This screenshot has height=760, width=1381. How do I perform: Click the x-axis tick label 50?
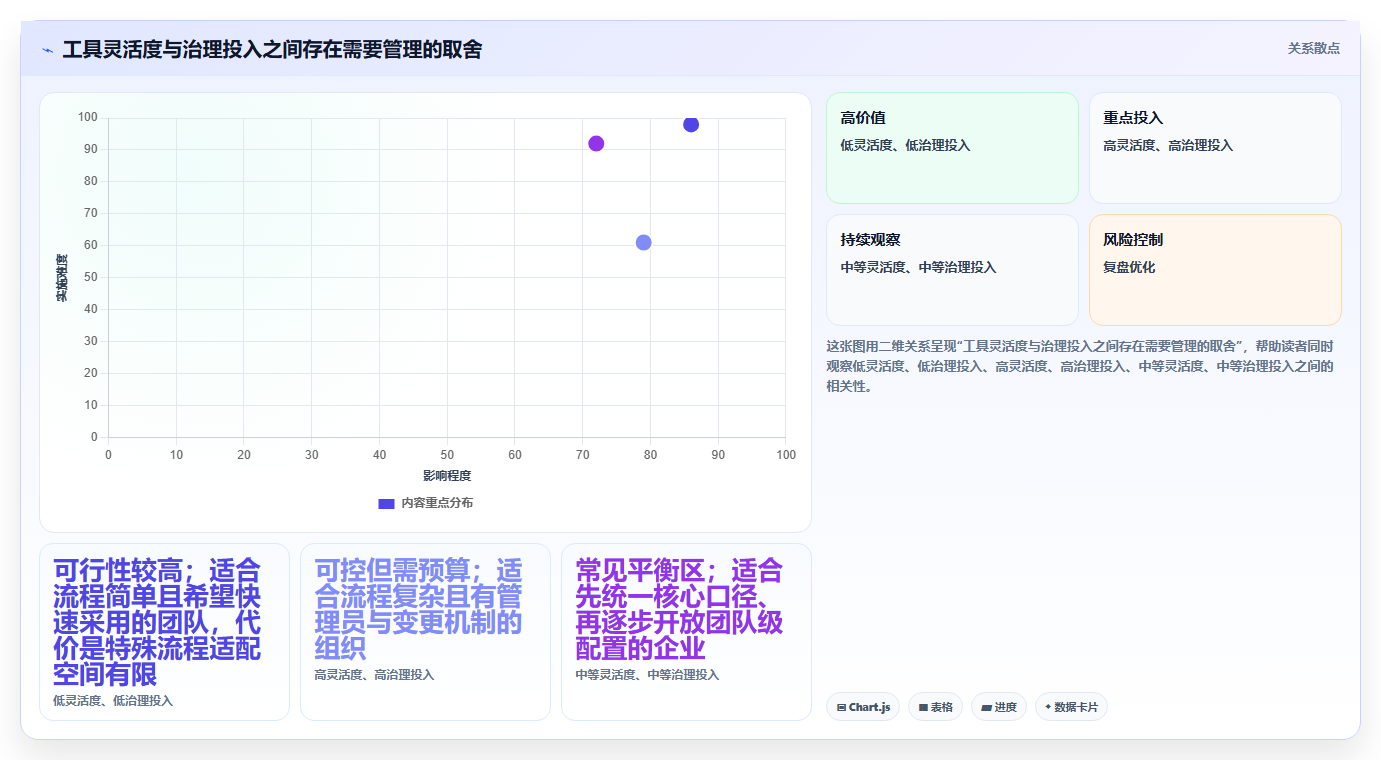pyautogui.click(x=447, y=455)
